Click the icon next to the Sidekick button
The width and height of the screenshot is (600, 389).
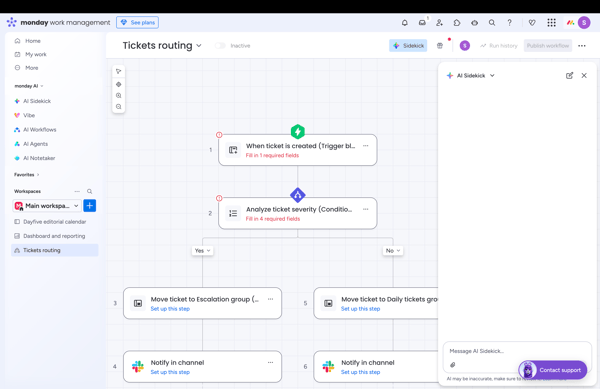click(x=440, y=46)
